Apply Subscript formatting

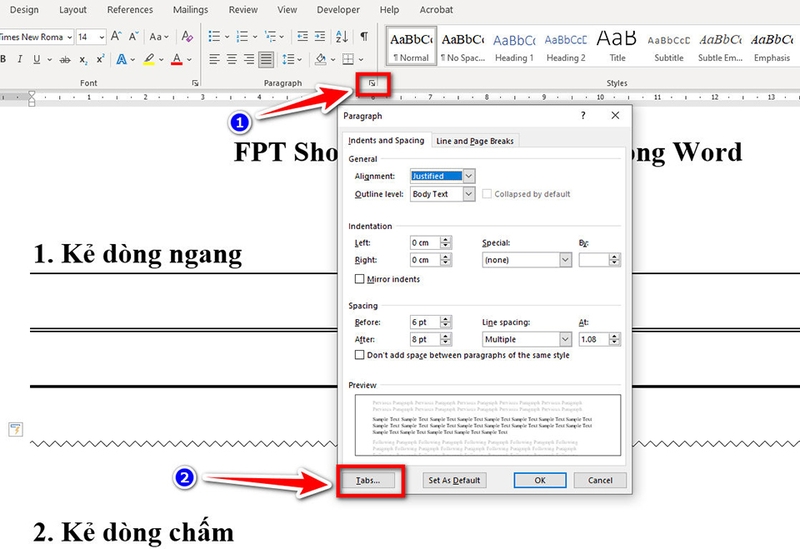point(83,60)
